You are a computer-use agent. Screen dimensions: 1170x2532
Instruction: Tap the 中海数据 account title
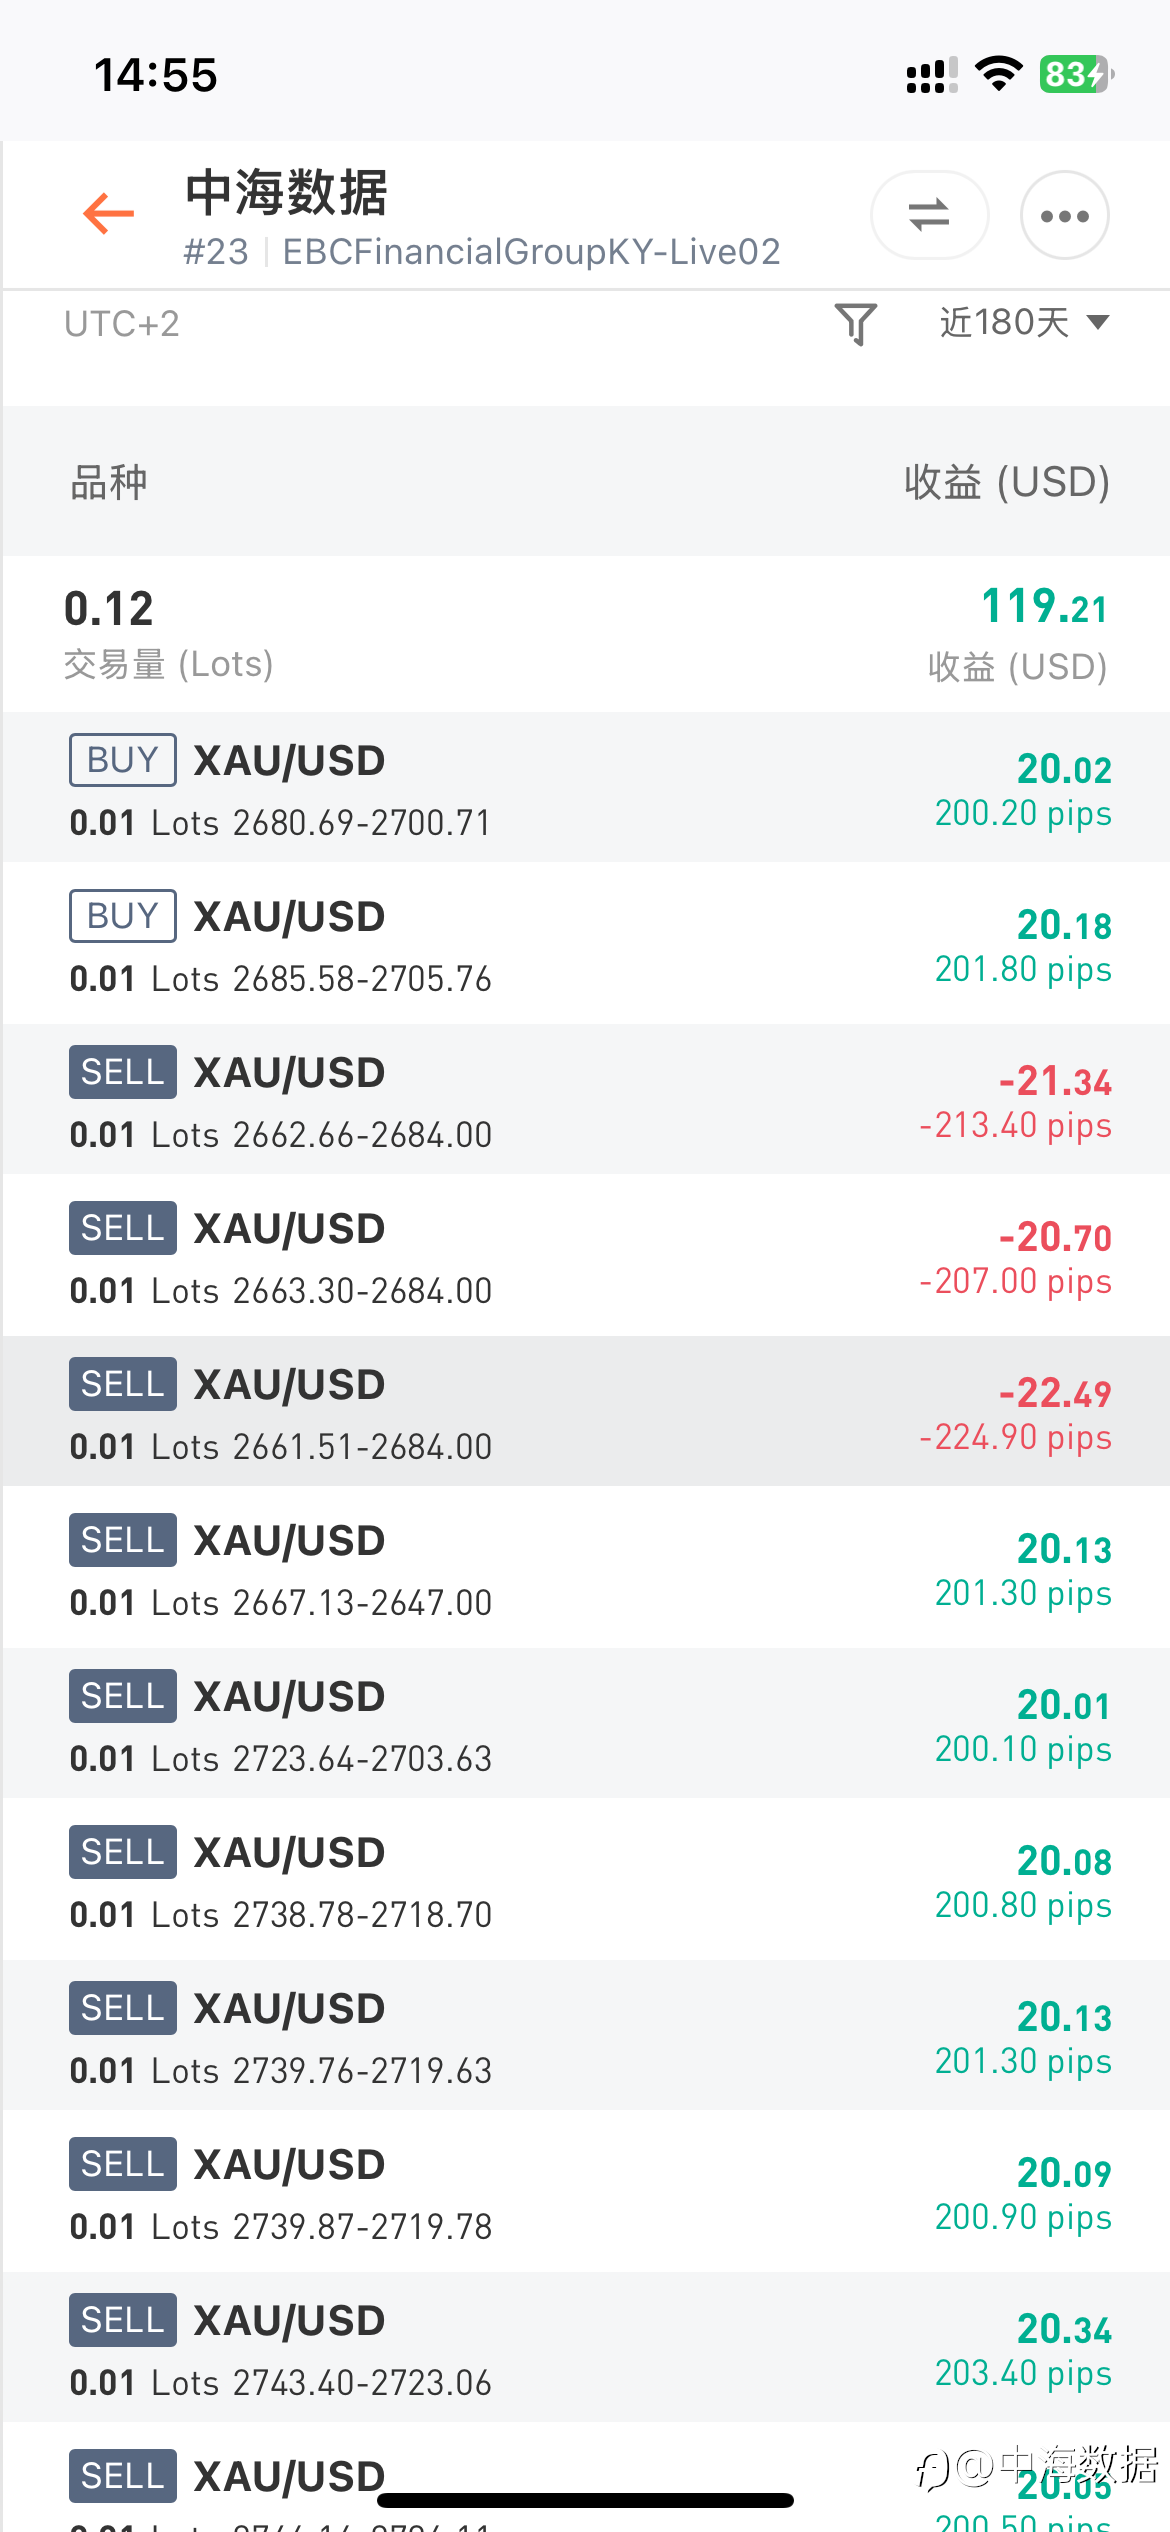click(x=287, y=192)
